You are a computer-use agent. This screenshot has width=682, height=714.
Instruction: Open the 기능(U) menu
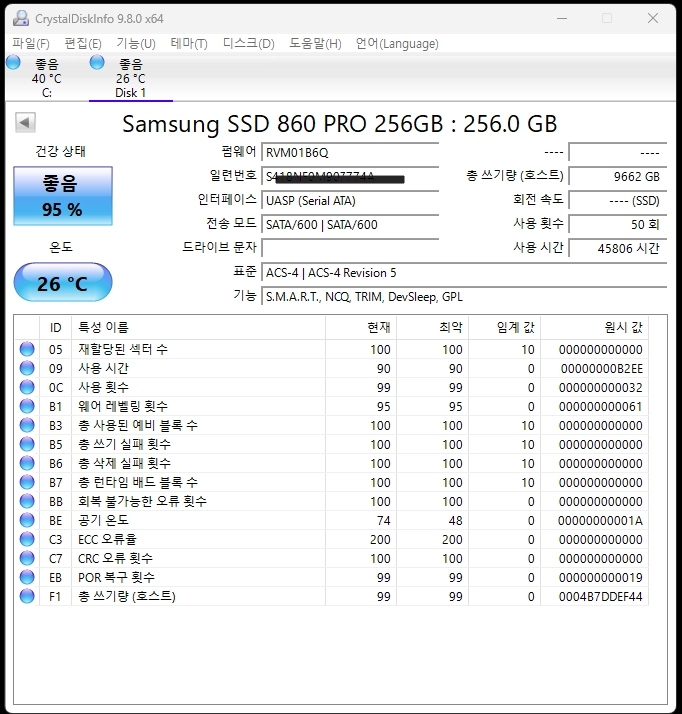coord(136,44)
